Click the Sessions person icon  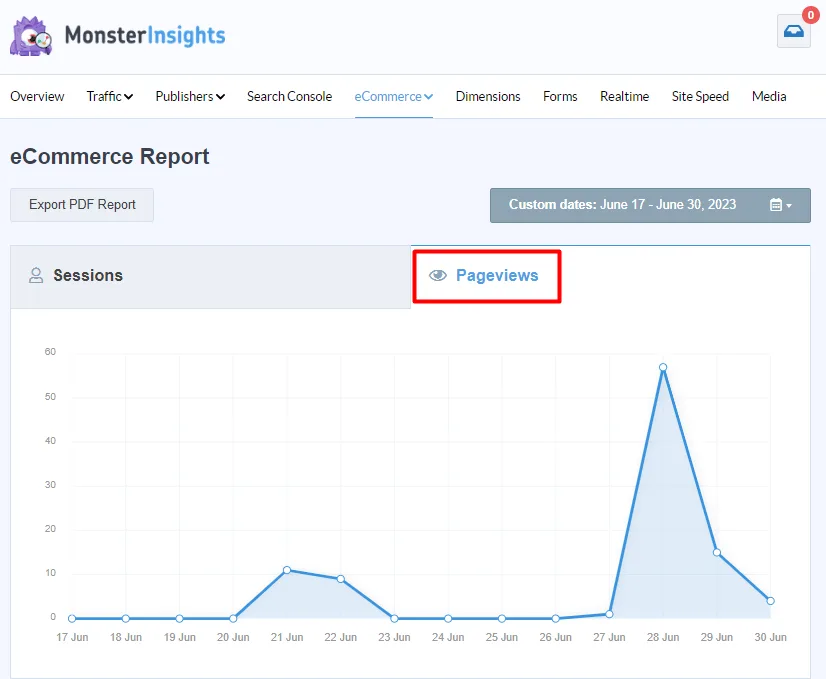click(36, 276)
